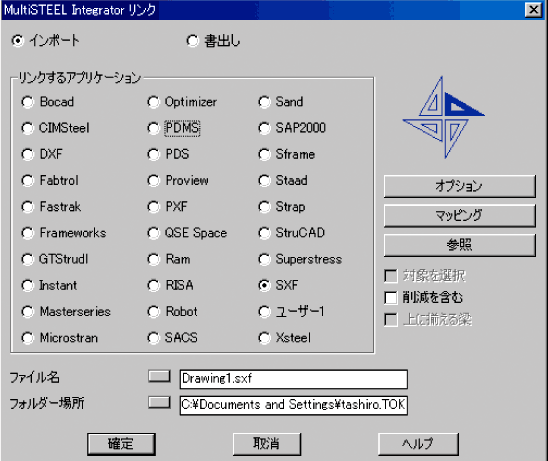Select the RISA radio button
This screenshot has height=461, width=548.
point(153,286)
